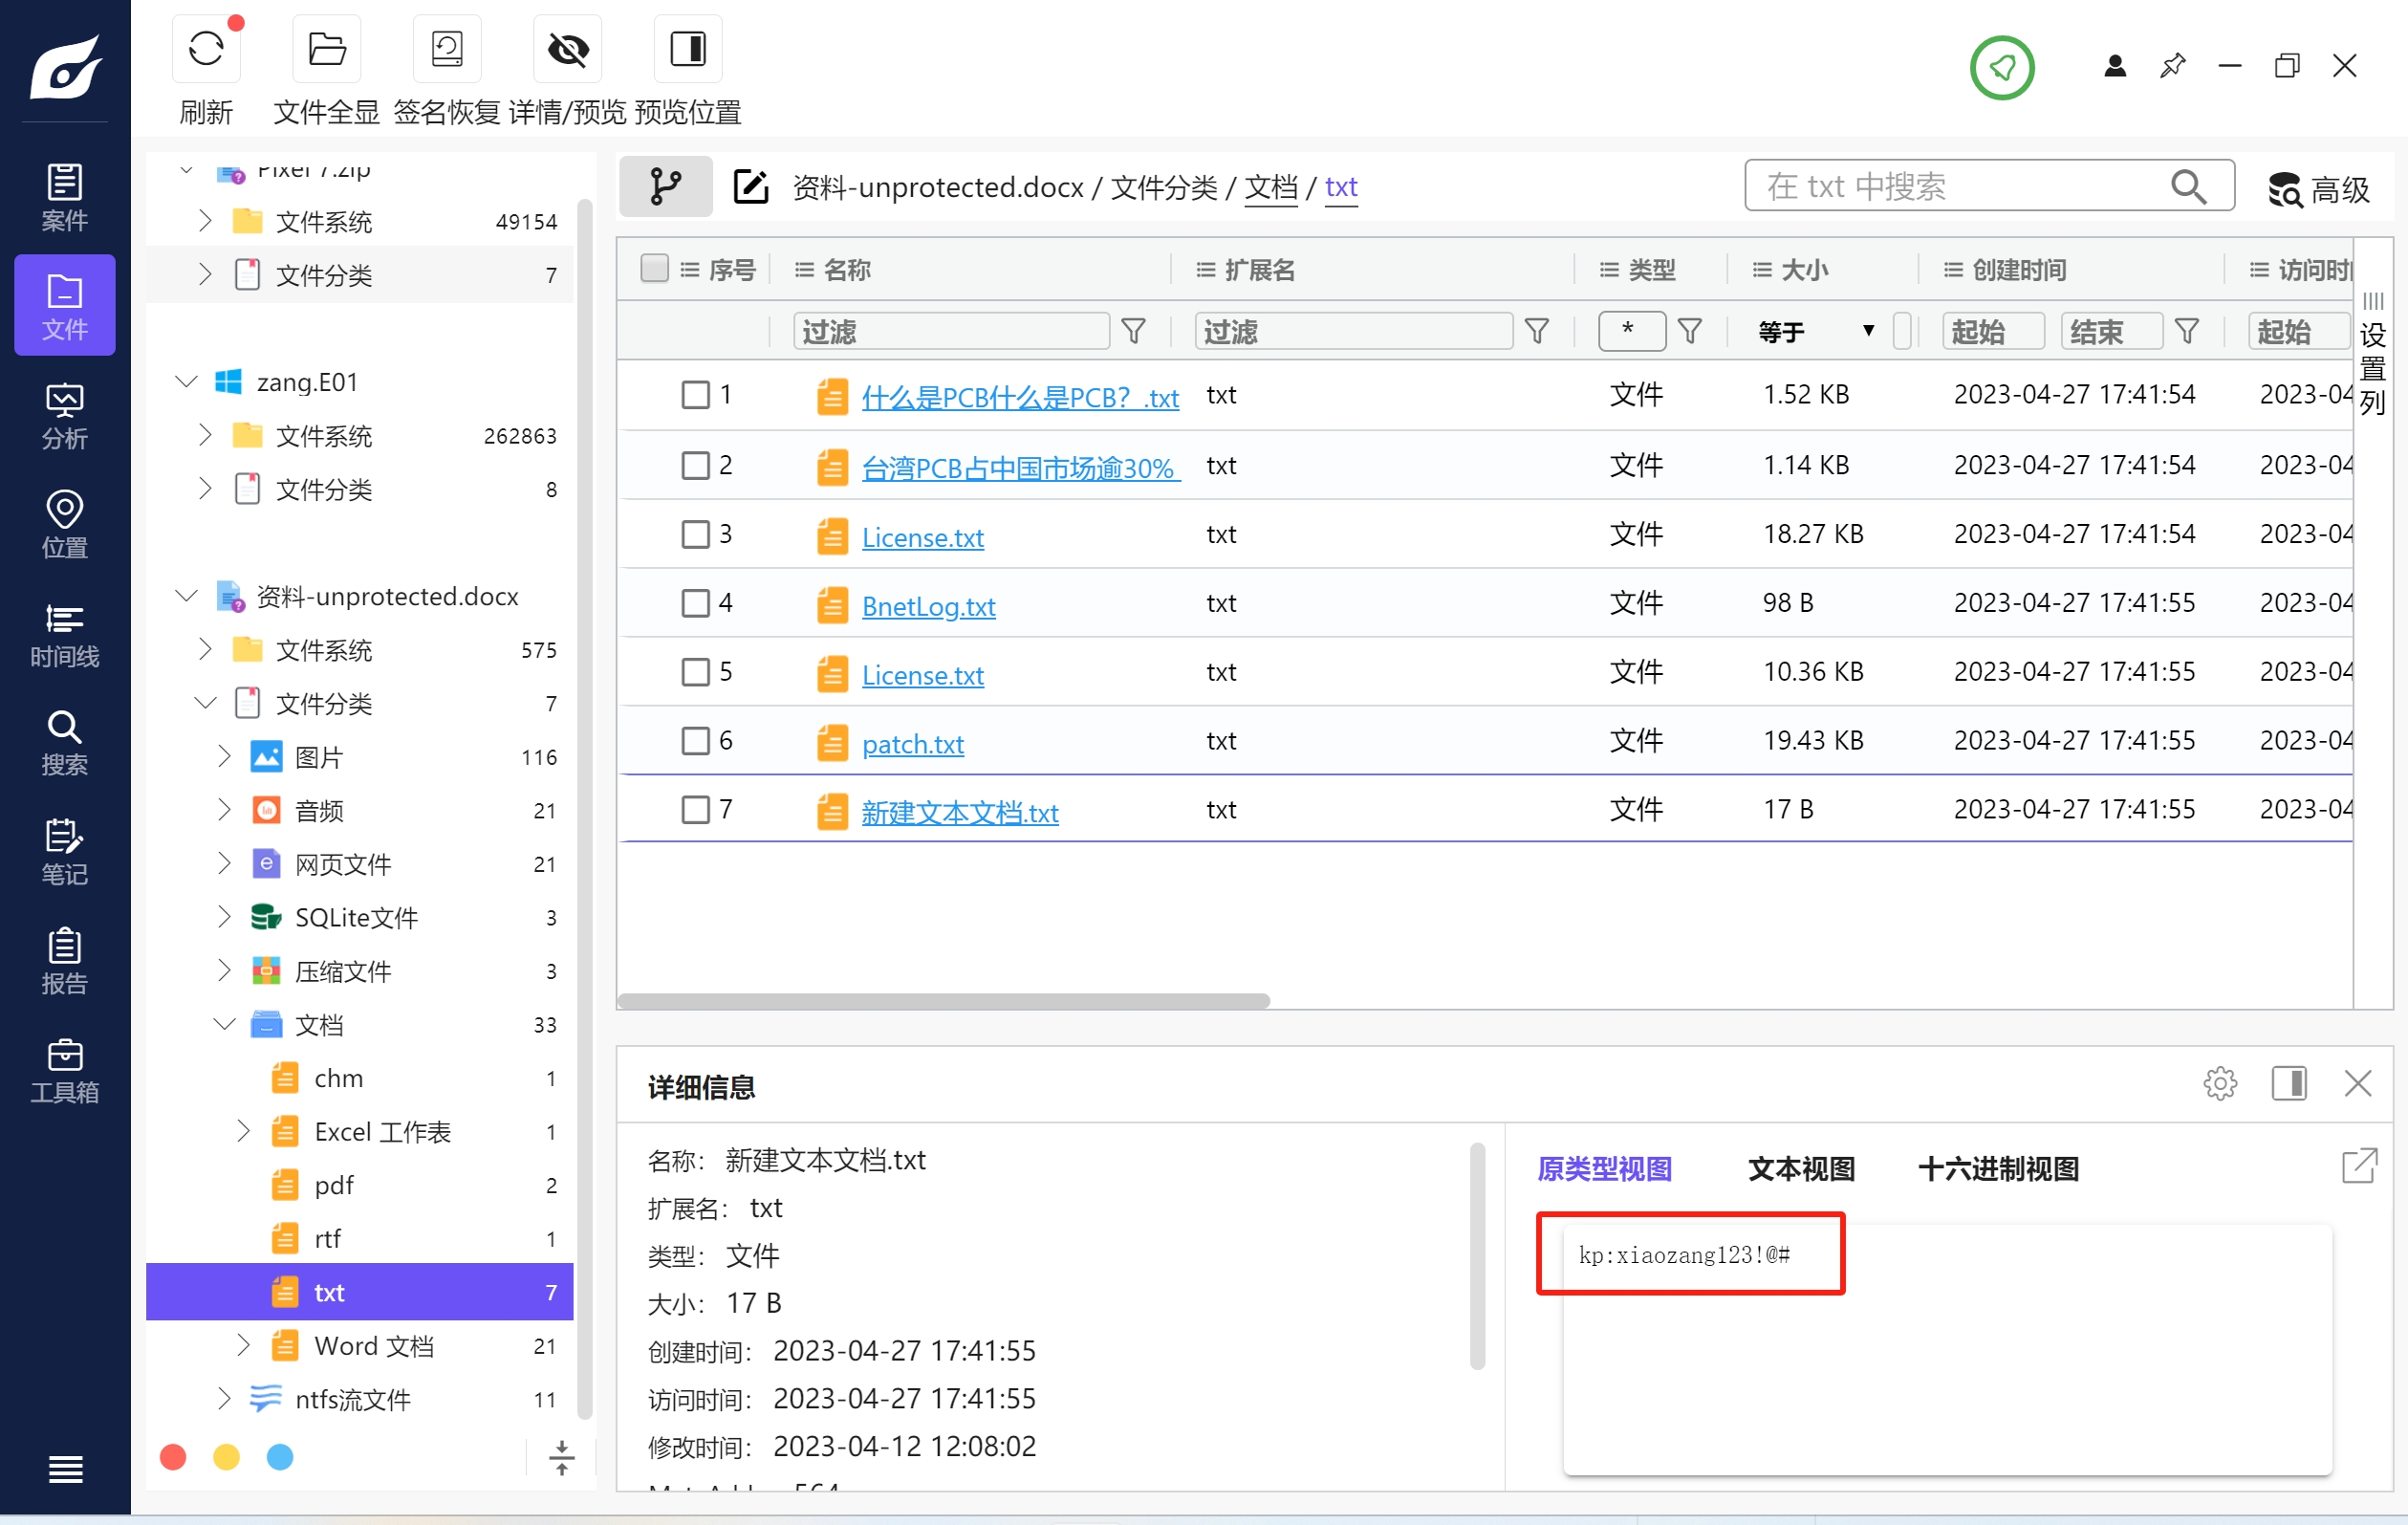
Task: Click the red color tag dot
Action: [173, 1456]
